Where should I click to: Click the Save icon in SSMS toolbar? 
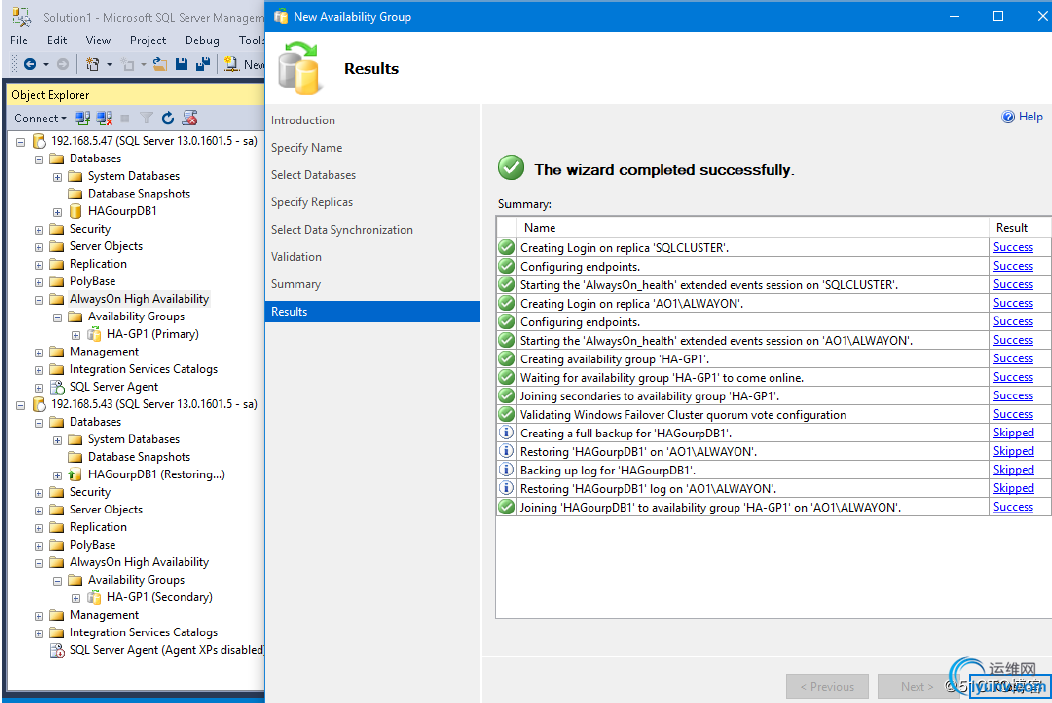tap(181, 64)
